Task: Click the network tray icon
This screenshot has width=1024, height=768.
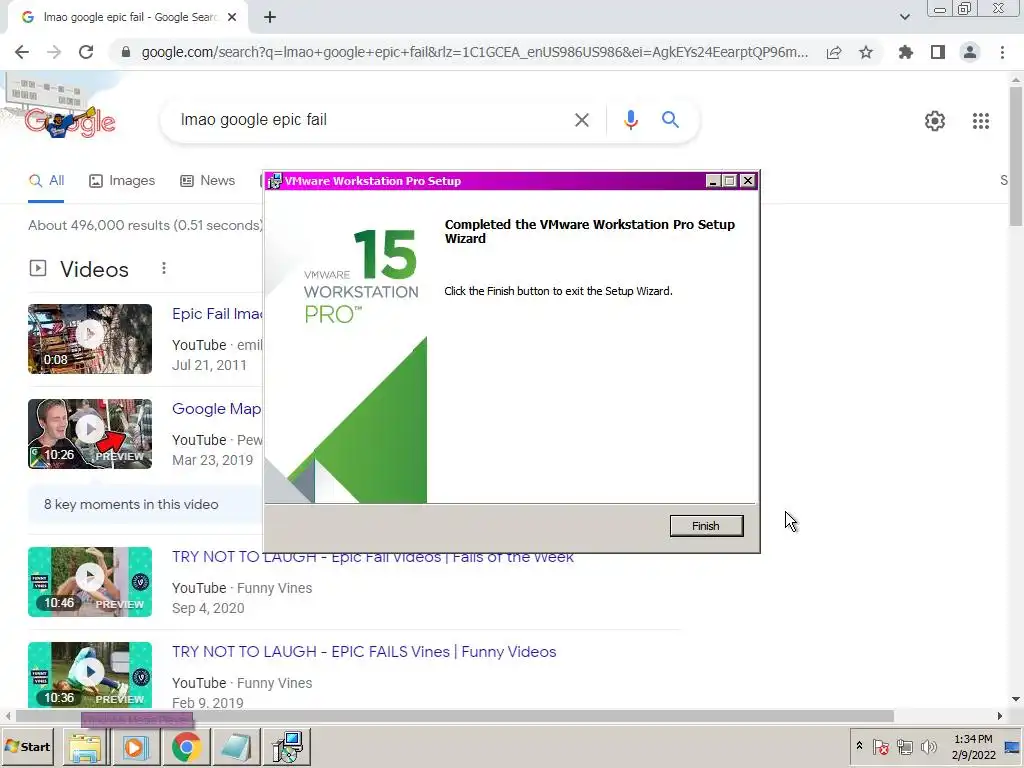Action: click(904, 746)
